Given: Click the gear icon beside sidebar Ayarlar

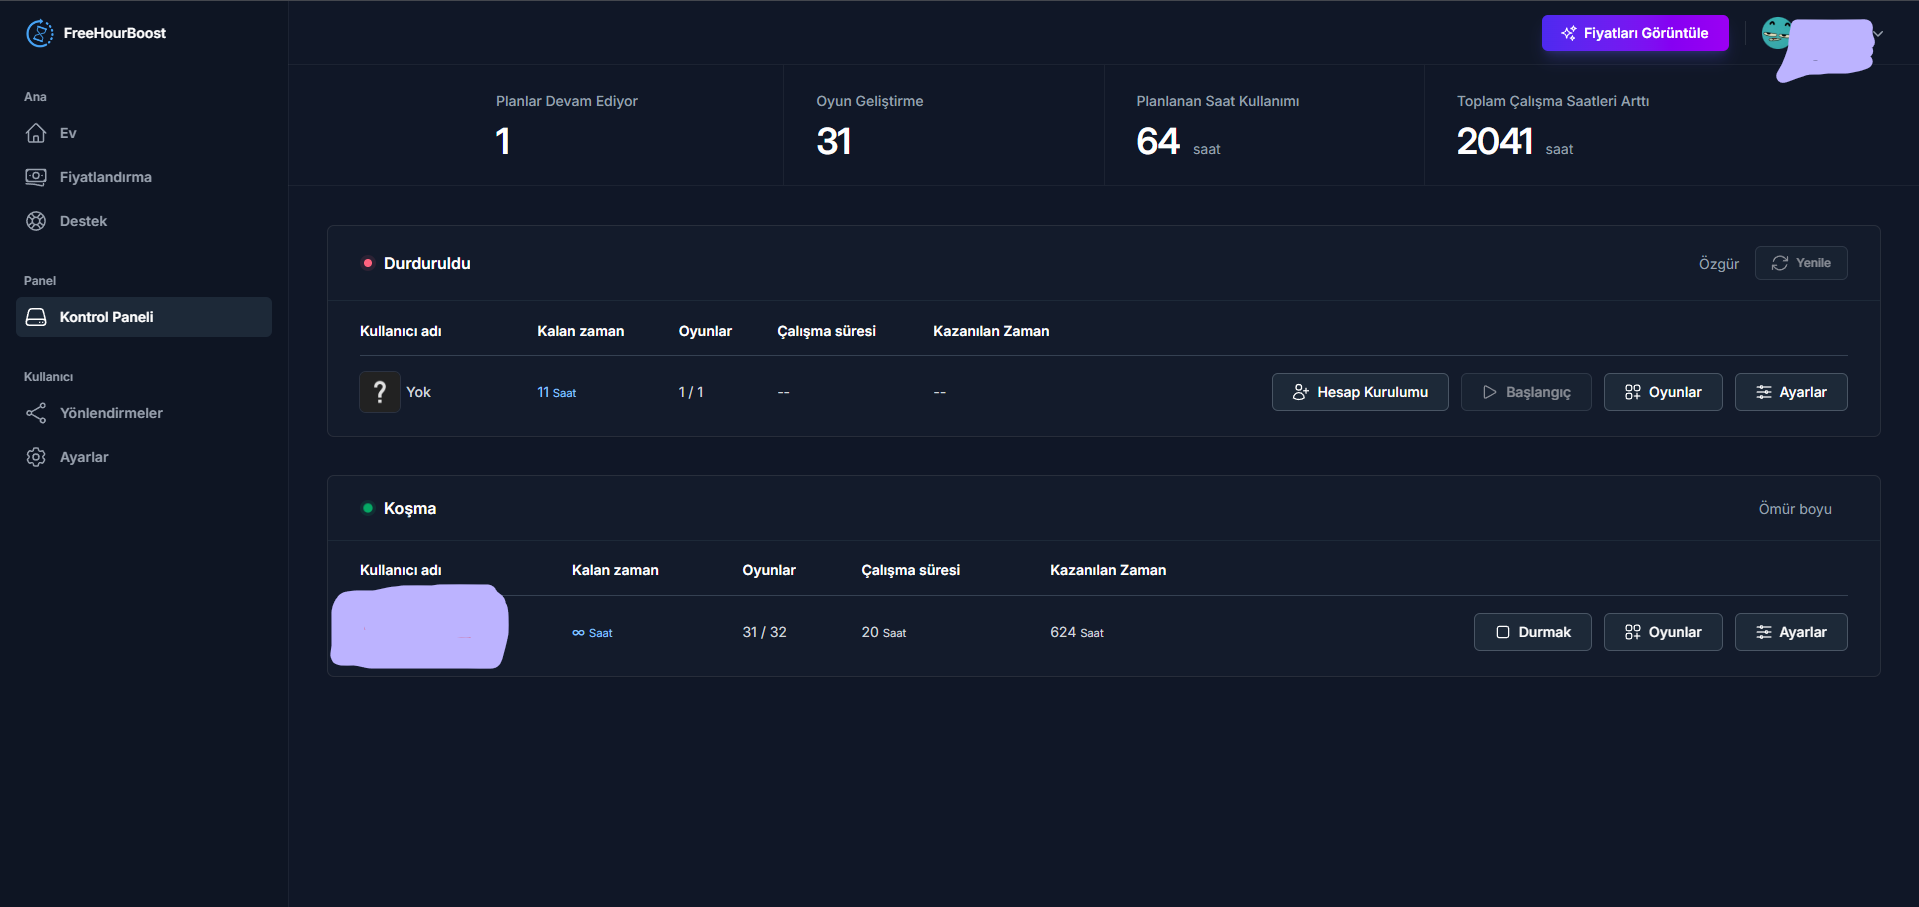Looking at the screenshot, I should click(36, 457).
